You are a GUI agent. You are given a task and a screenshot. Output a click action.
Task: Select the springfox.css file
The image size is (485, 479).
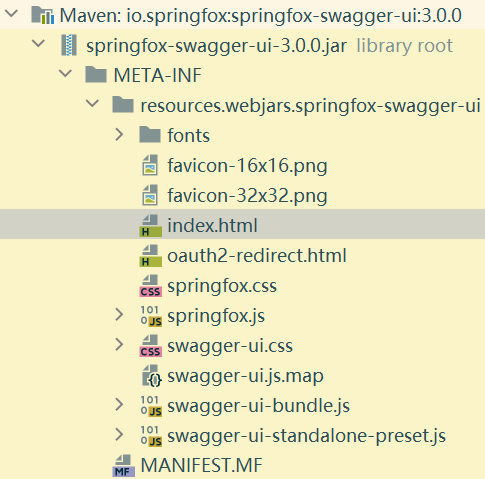(x=222, y=286)
